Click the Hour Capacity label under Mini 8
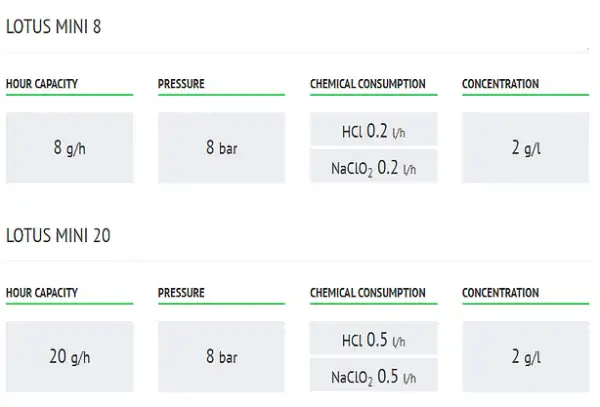This screenshot has width=600, height=407. pos(42,84)
